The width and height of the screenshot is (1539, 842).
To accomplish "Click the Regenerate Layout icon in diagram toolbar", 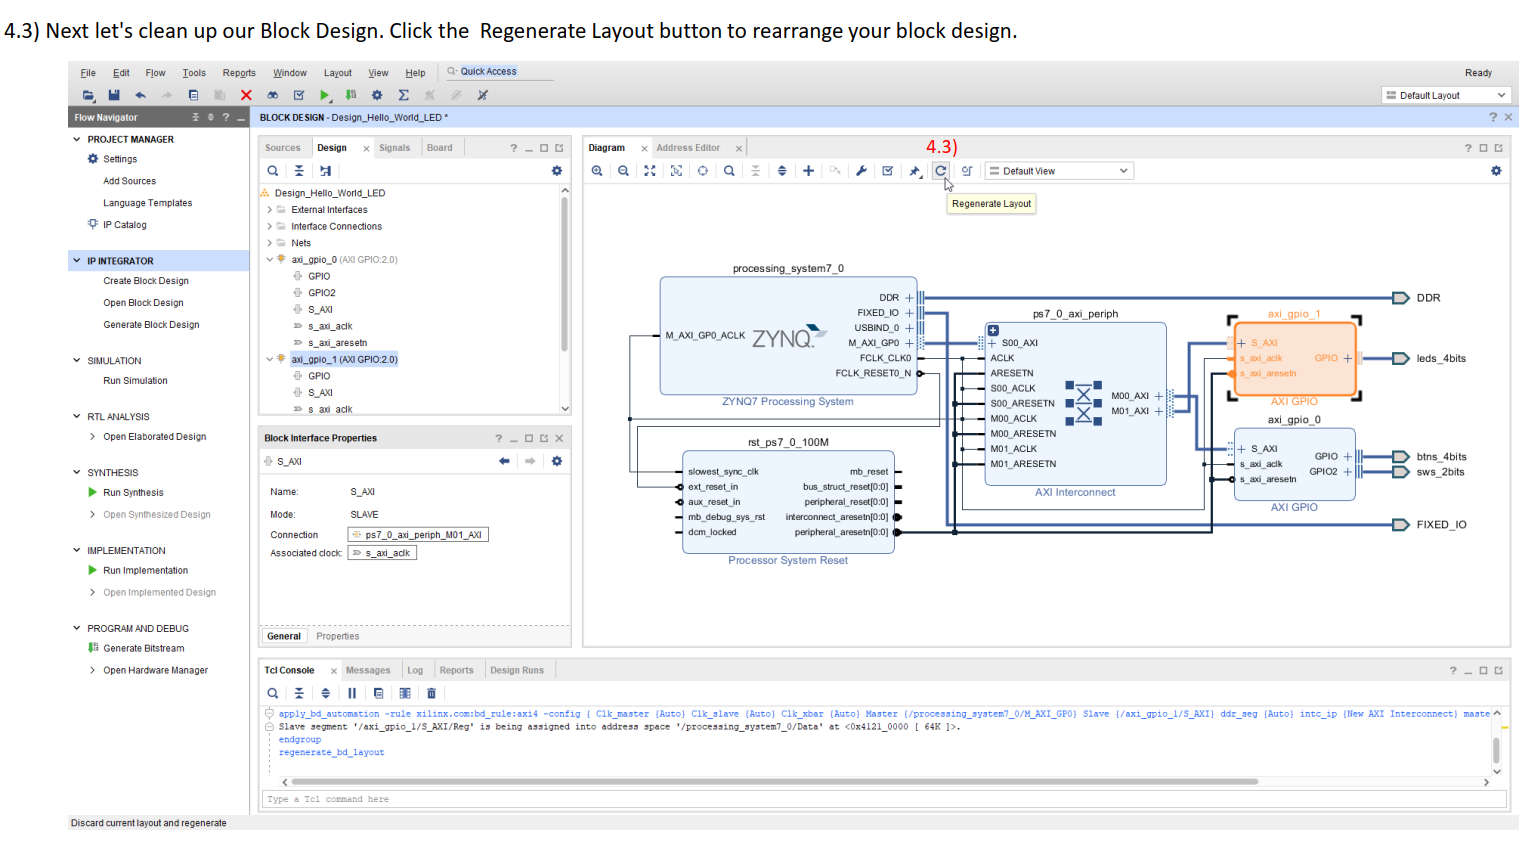I will click(940, 171).
